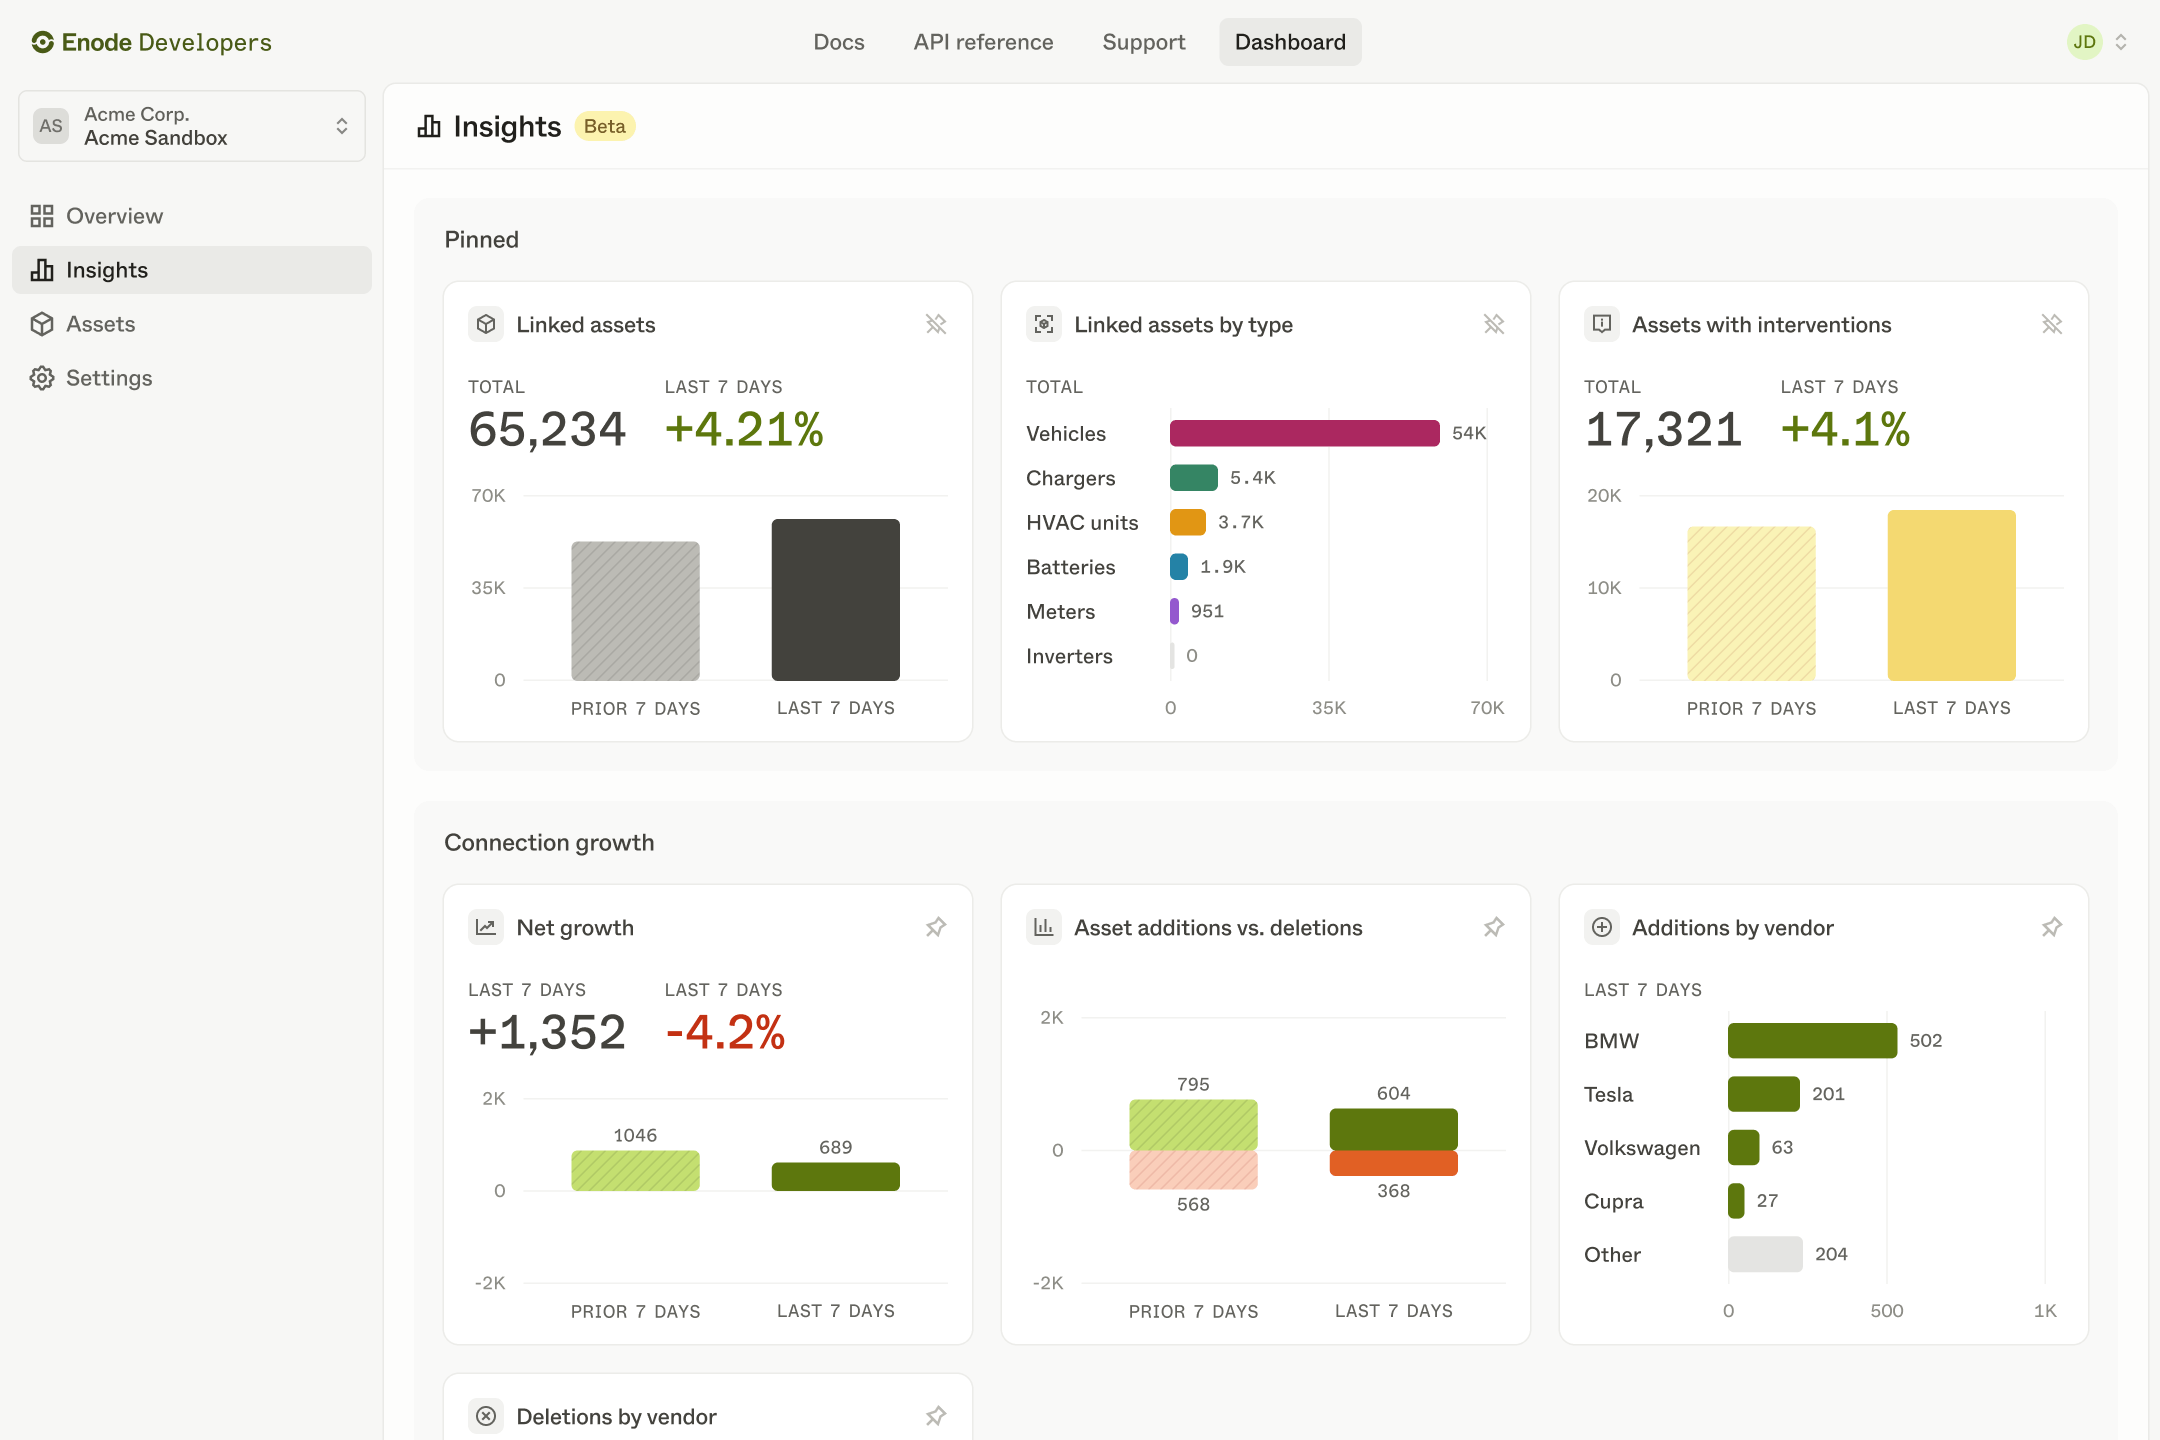The height and width of the screenshot is (1440, 2160).
Task: Click the Beta badge next to Insights
Action: point(604,126)
